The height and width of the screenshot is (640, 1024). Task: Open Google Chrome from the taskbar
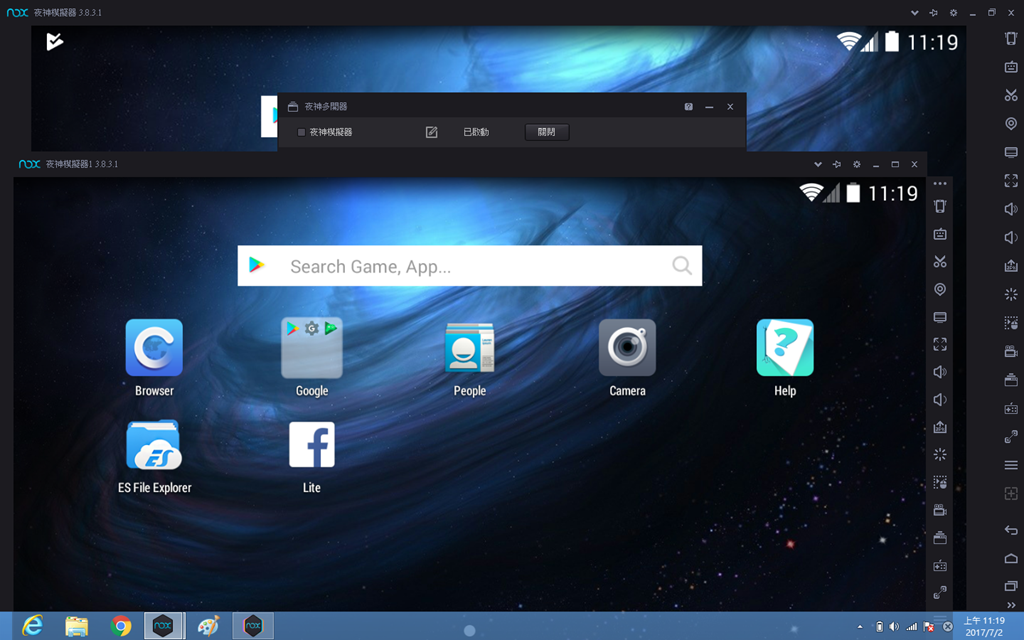121,626
